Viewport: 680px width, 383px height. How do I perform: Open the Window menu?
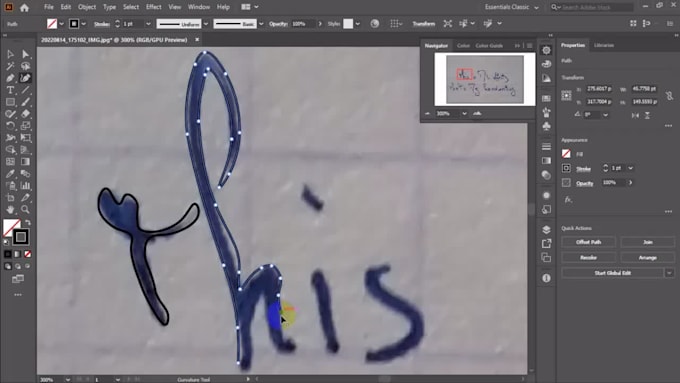tap(199, 7)
